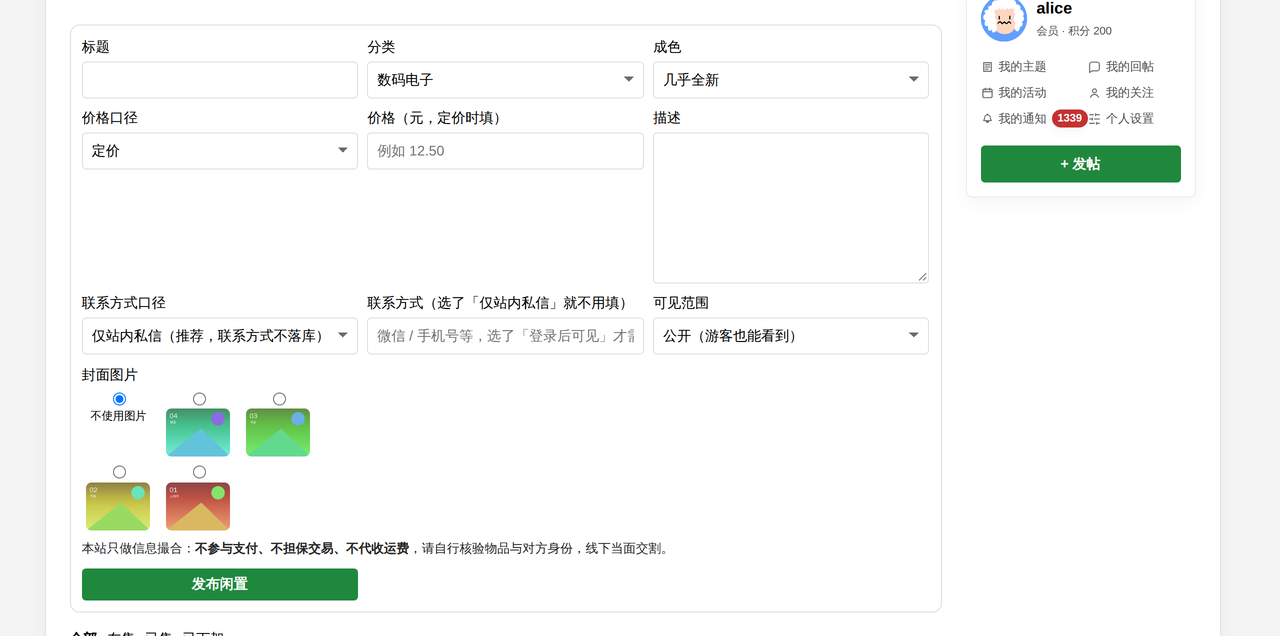Open My Topics via its document icon

click(x=987, y=67)
